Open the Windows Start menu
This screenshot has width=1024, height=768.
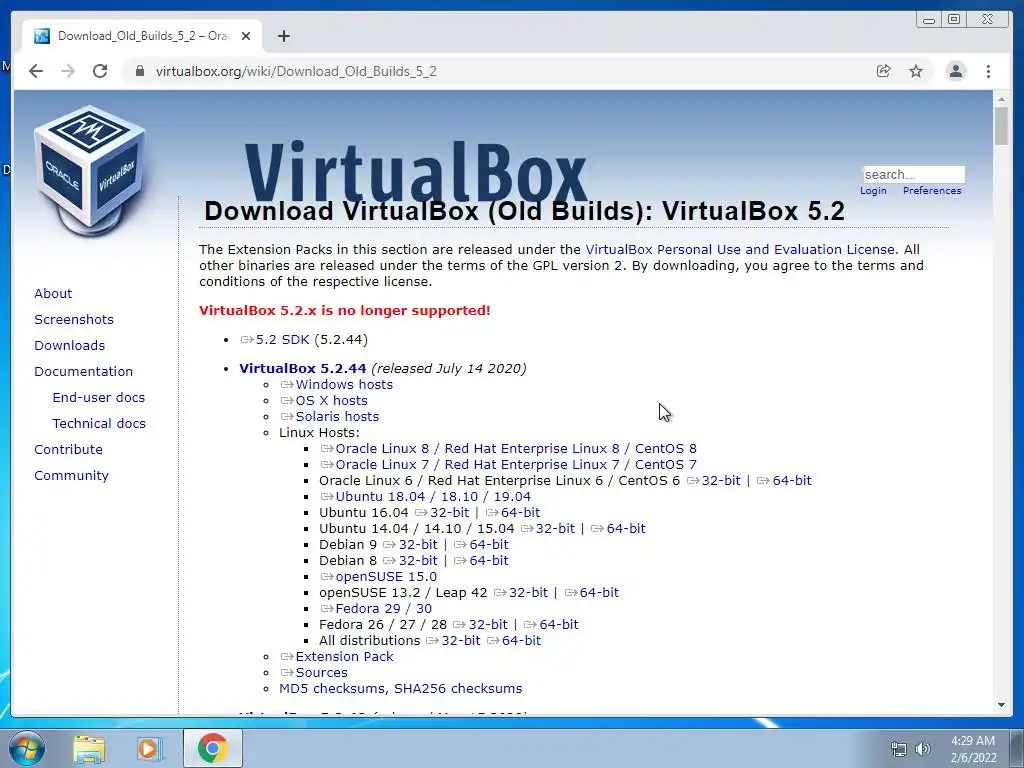tap(27, 748)
